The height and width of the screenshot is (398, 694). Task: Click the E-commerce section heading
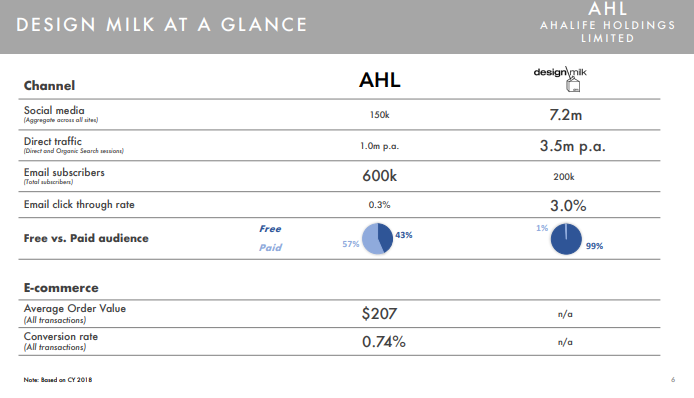click(61, 288)
